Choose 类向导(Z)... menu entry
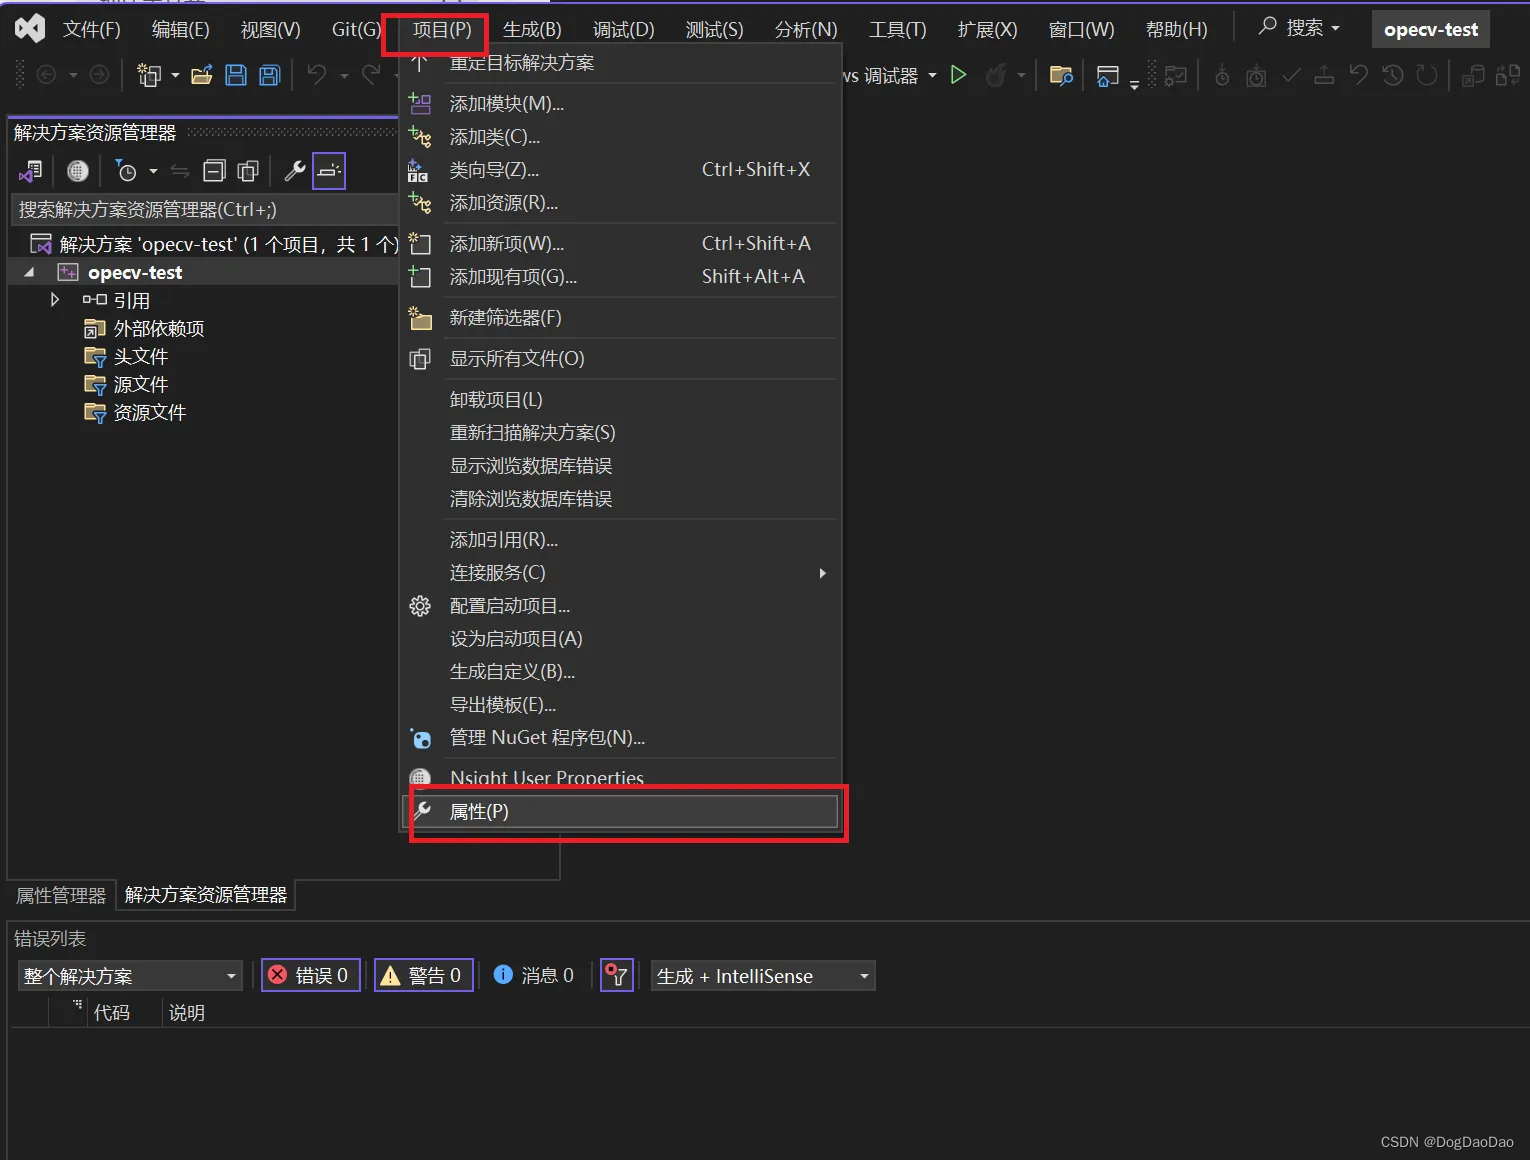 pos(620,170)
